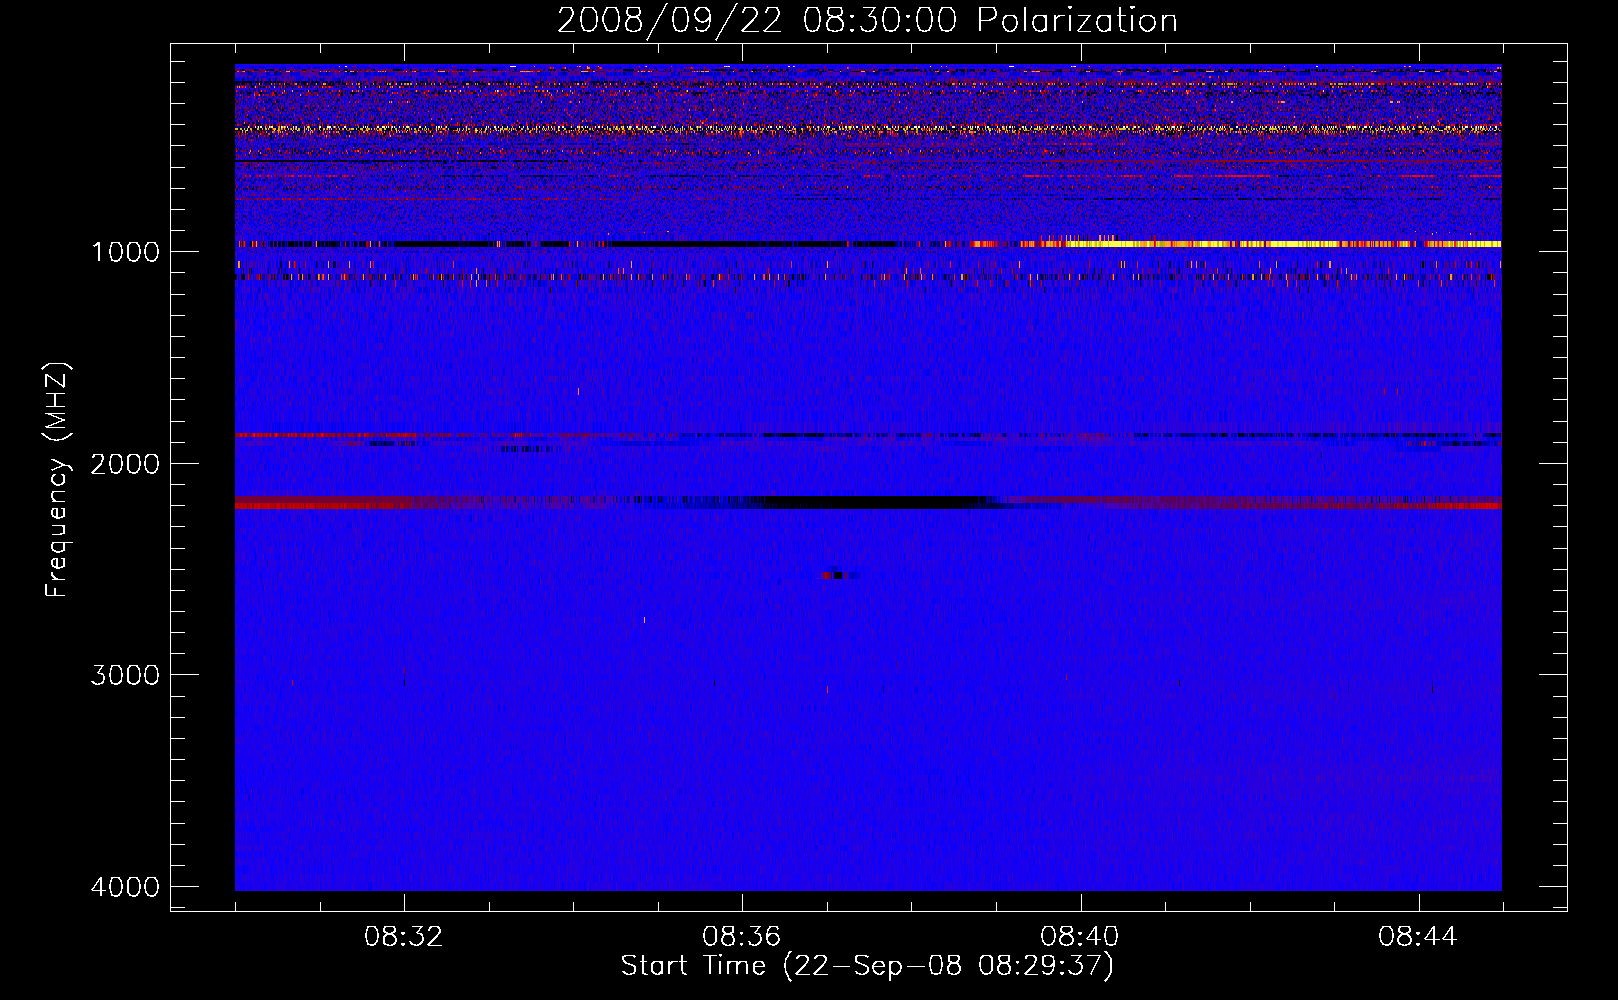Screen dimensions: 1618x1000
Task: Click the 'Start Time (22-Sep-08 08:29:37)' label
Action: pyautogui.click(x=867, y=966)
